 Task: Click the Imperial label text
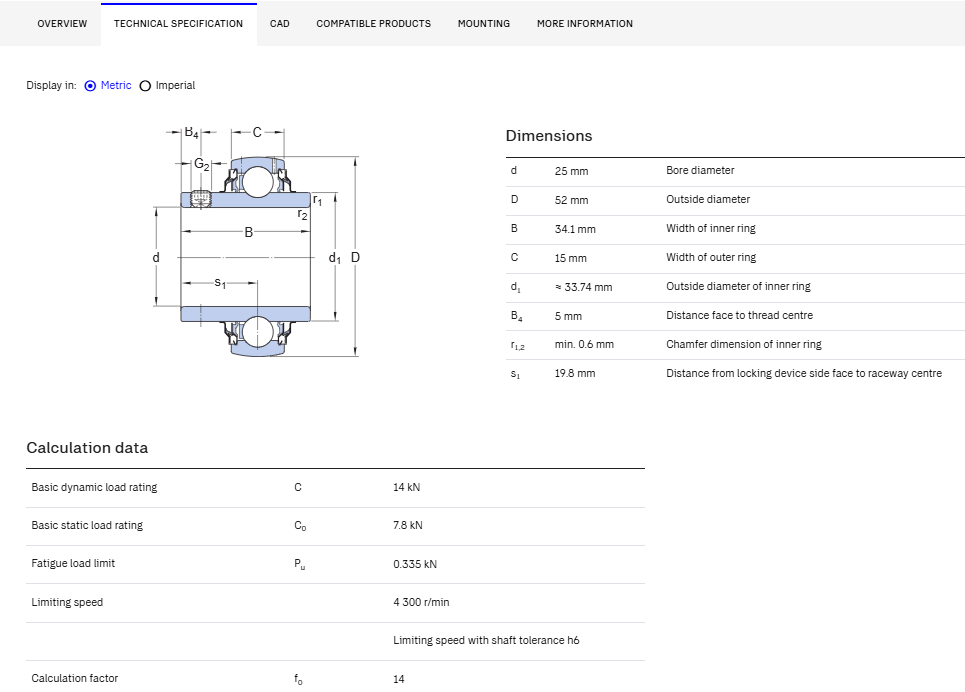tap(175, 86)
